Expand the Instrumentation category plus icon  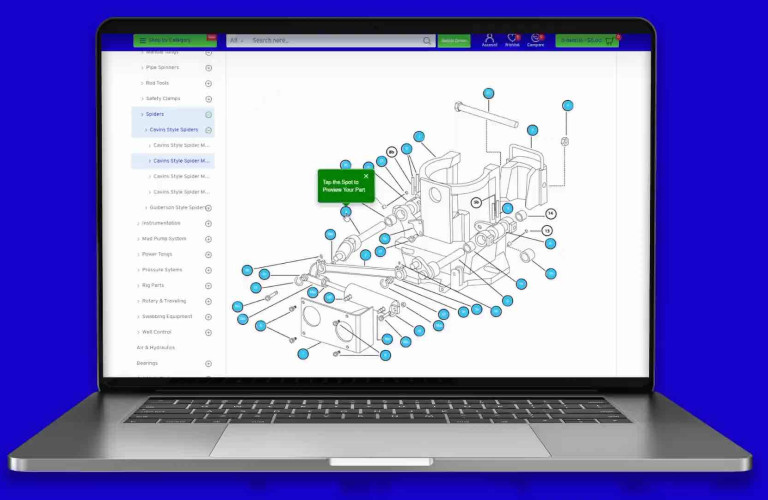pyautogui.click(x=209, y=223)
